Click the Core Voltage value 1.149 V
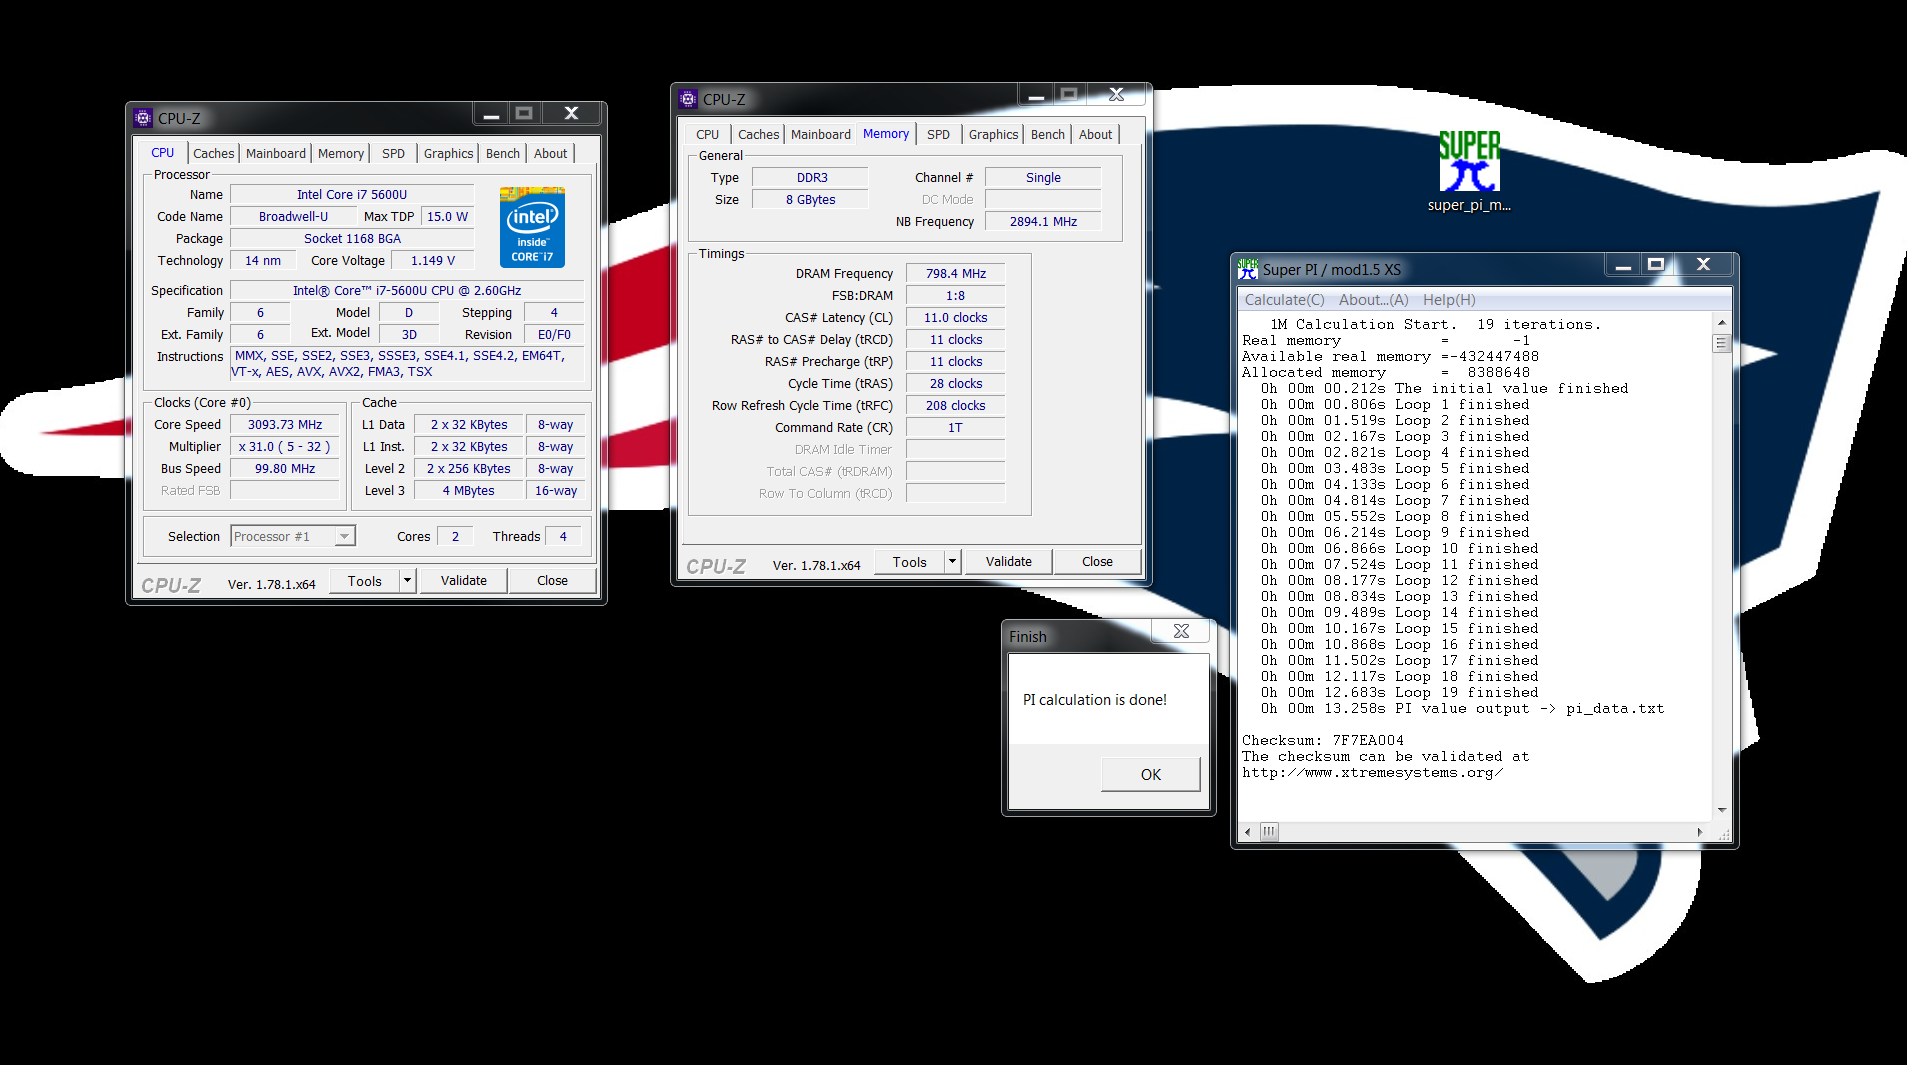The image size is (1907, 1065). click(x=433, y=261)
